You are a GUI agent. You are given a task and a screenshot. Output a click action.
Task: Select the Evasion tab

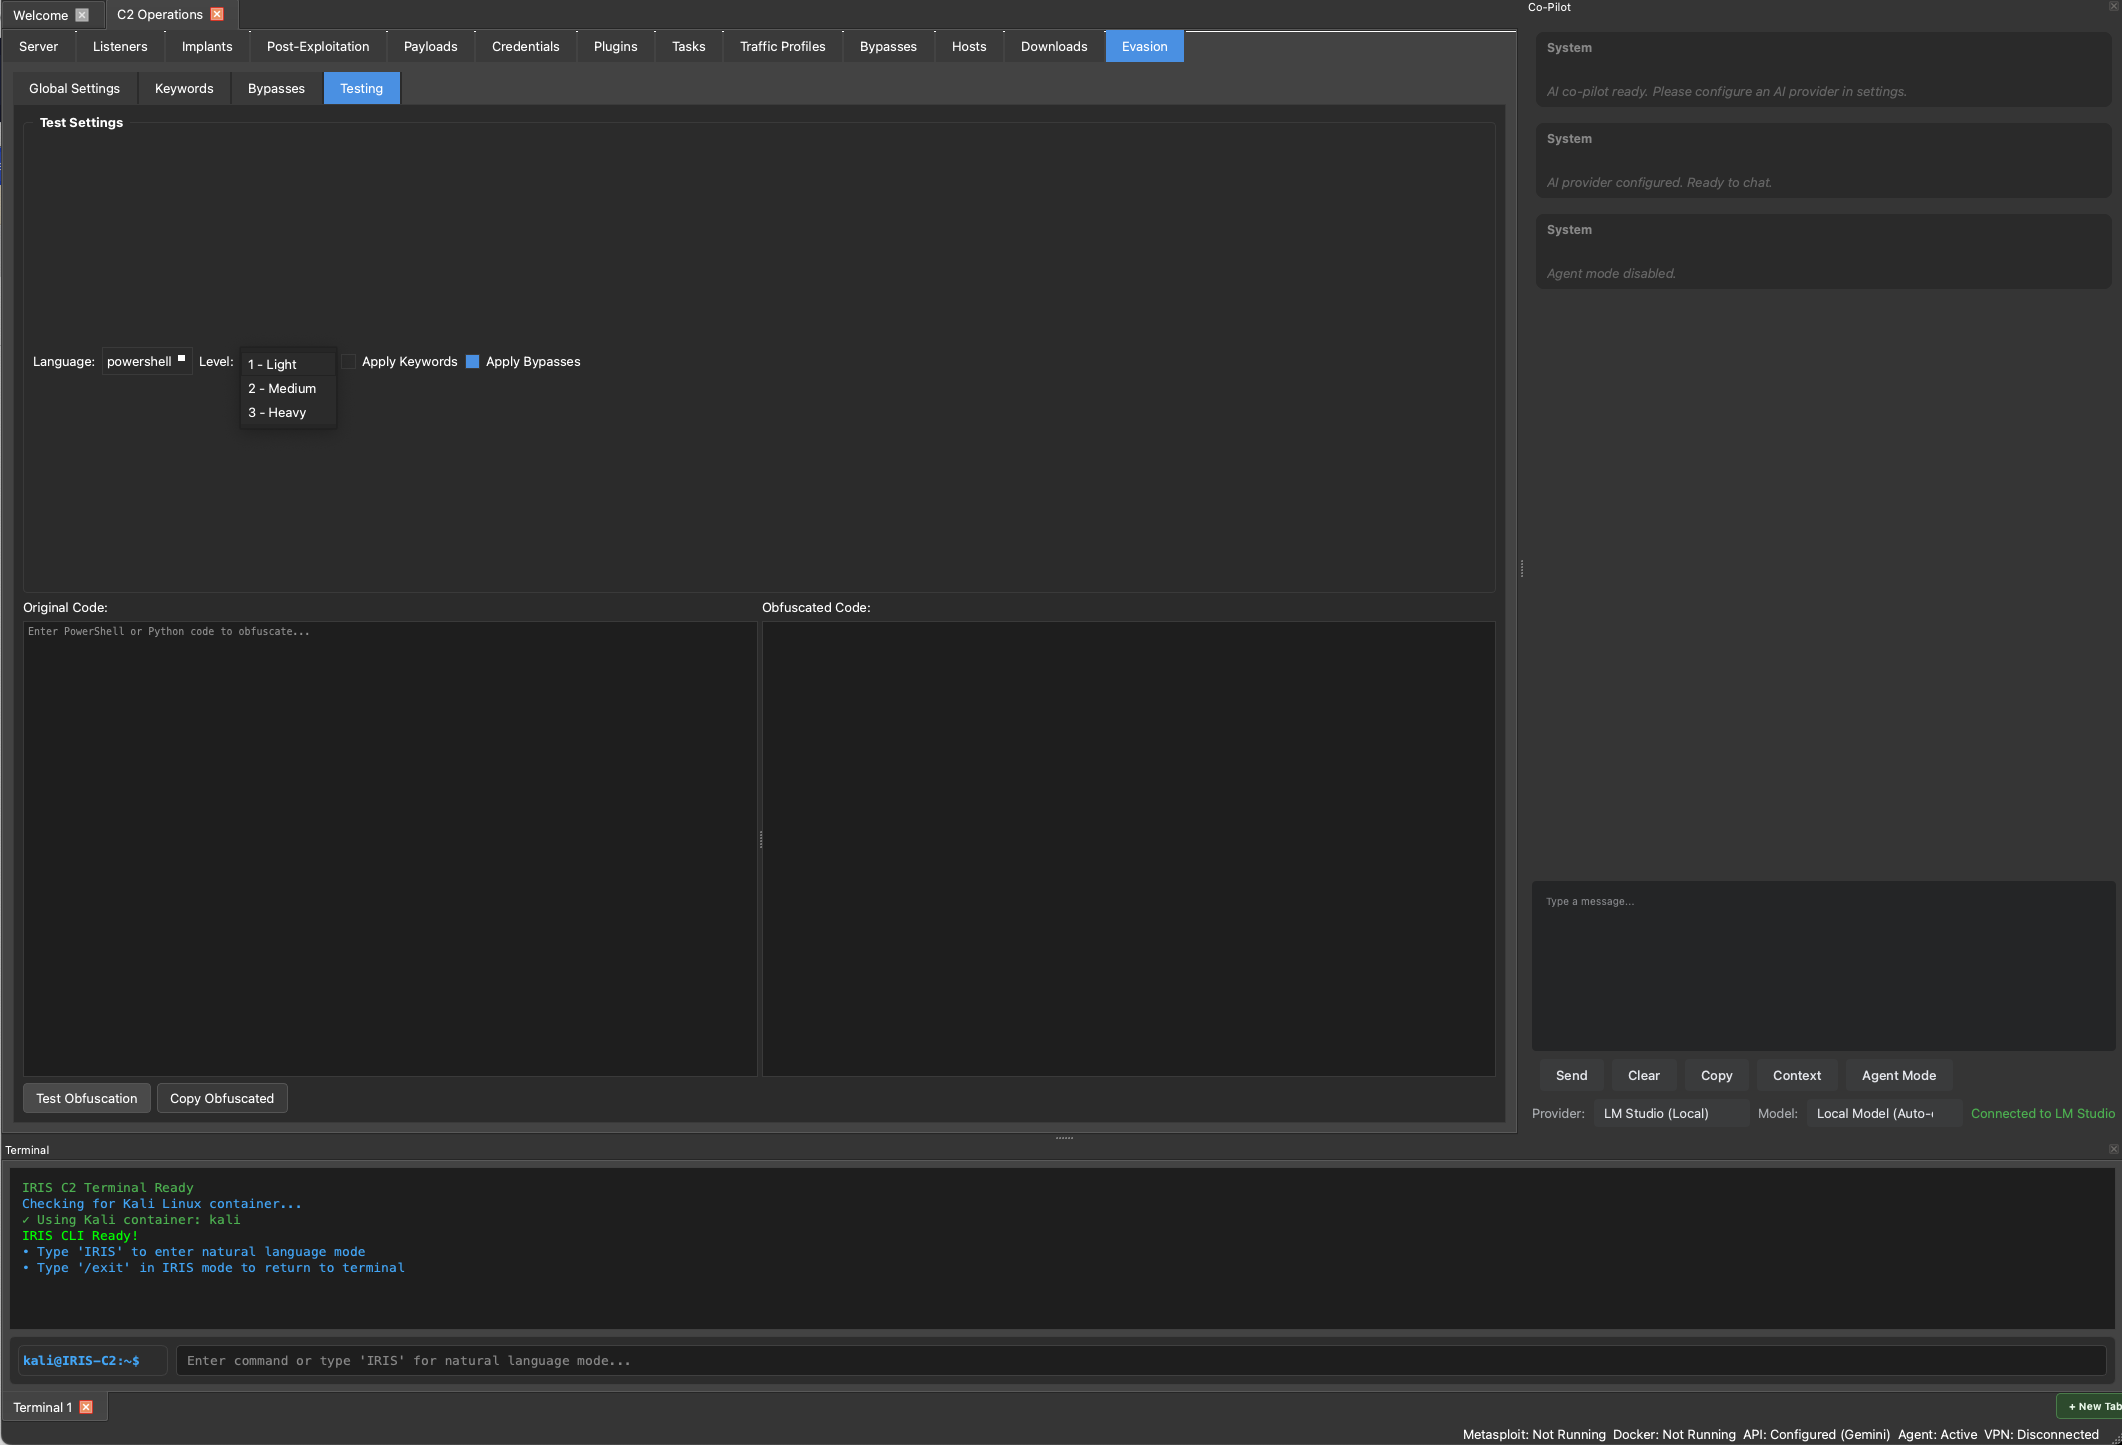tap(1145, 46)
